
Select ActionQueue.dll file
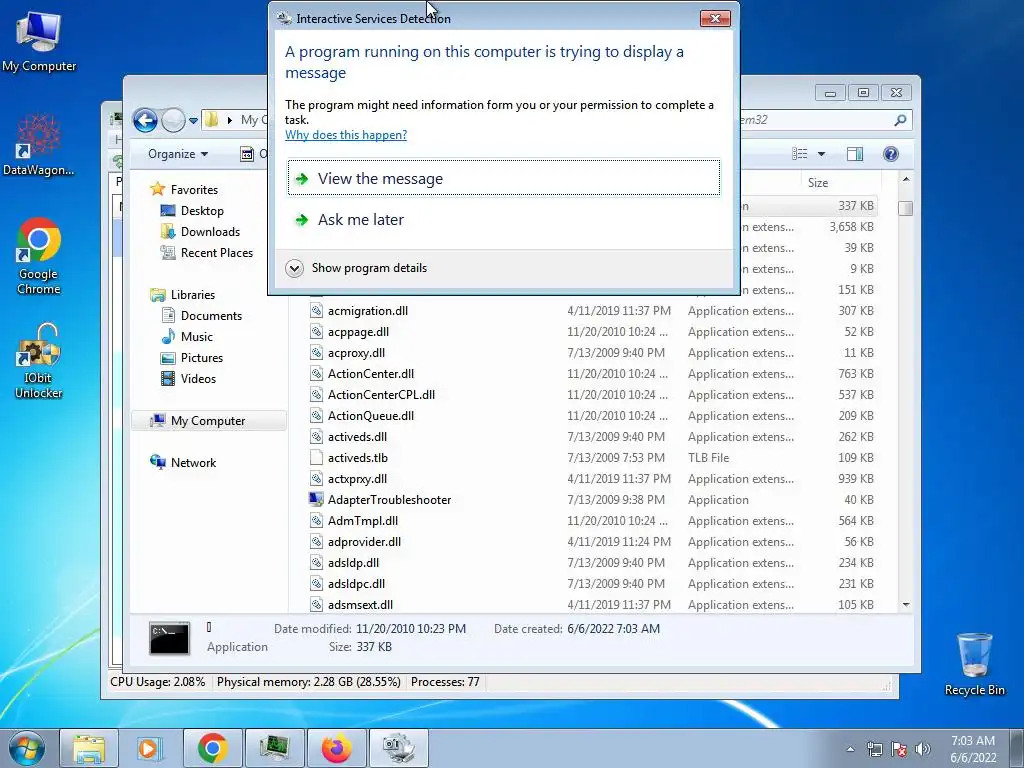coord(592,415)
